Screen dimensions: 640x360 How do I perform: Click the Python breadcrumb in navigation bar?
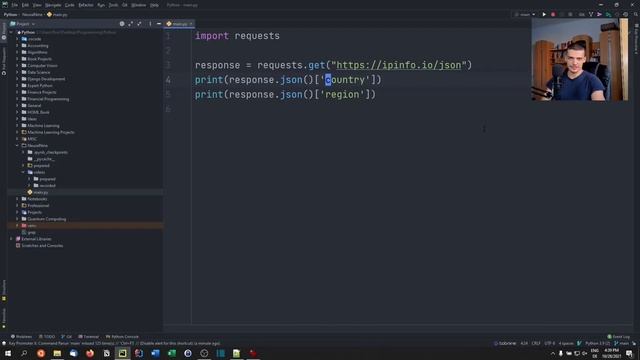click(10, 14)
